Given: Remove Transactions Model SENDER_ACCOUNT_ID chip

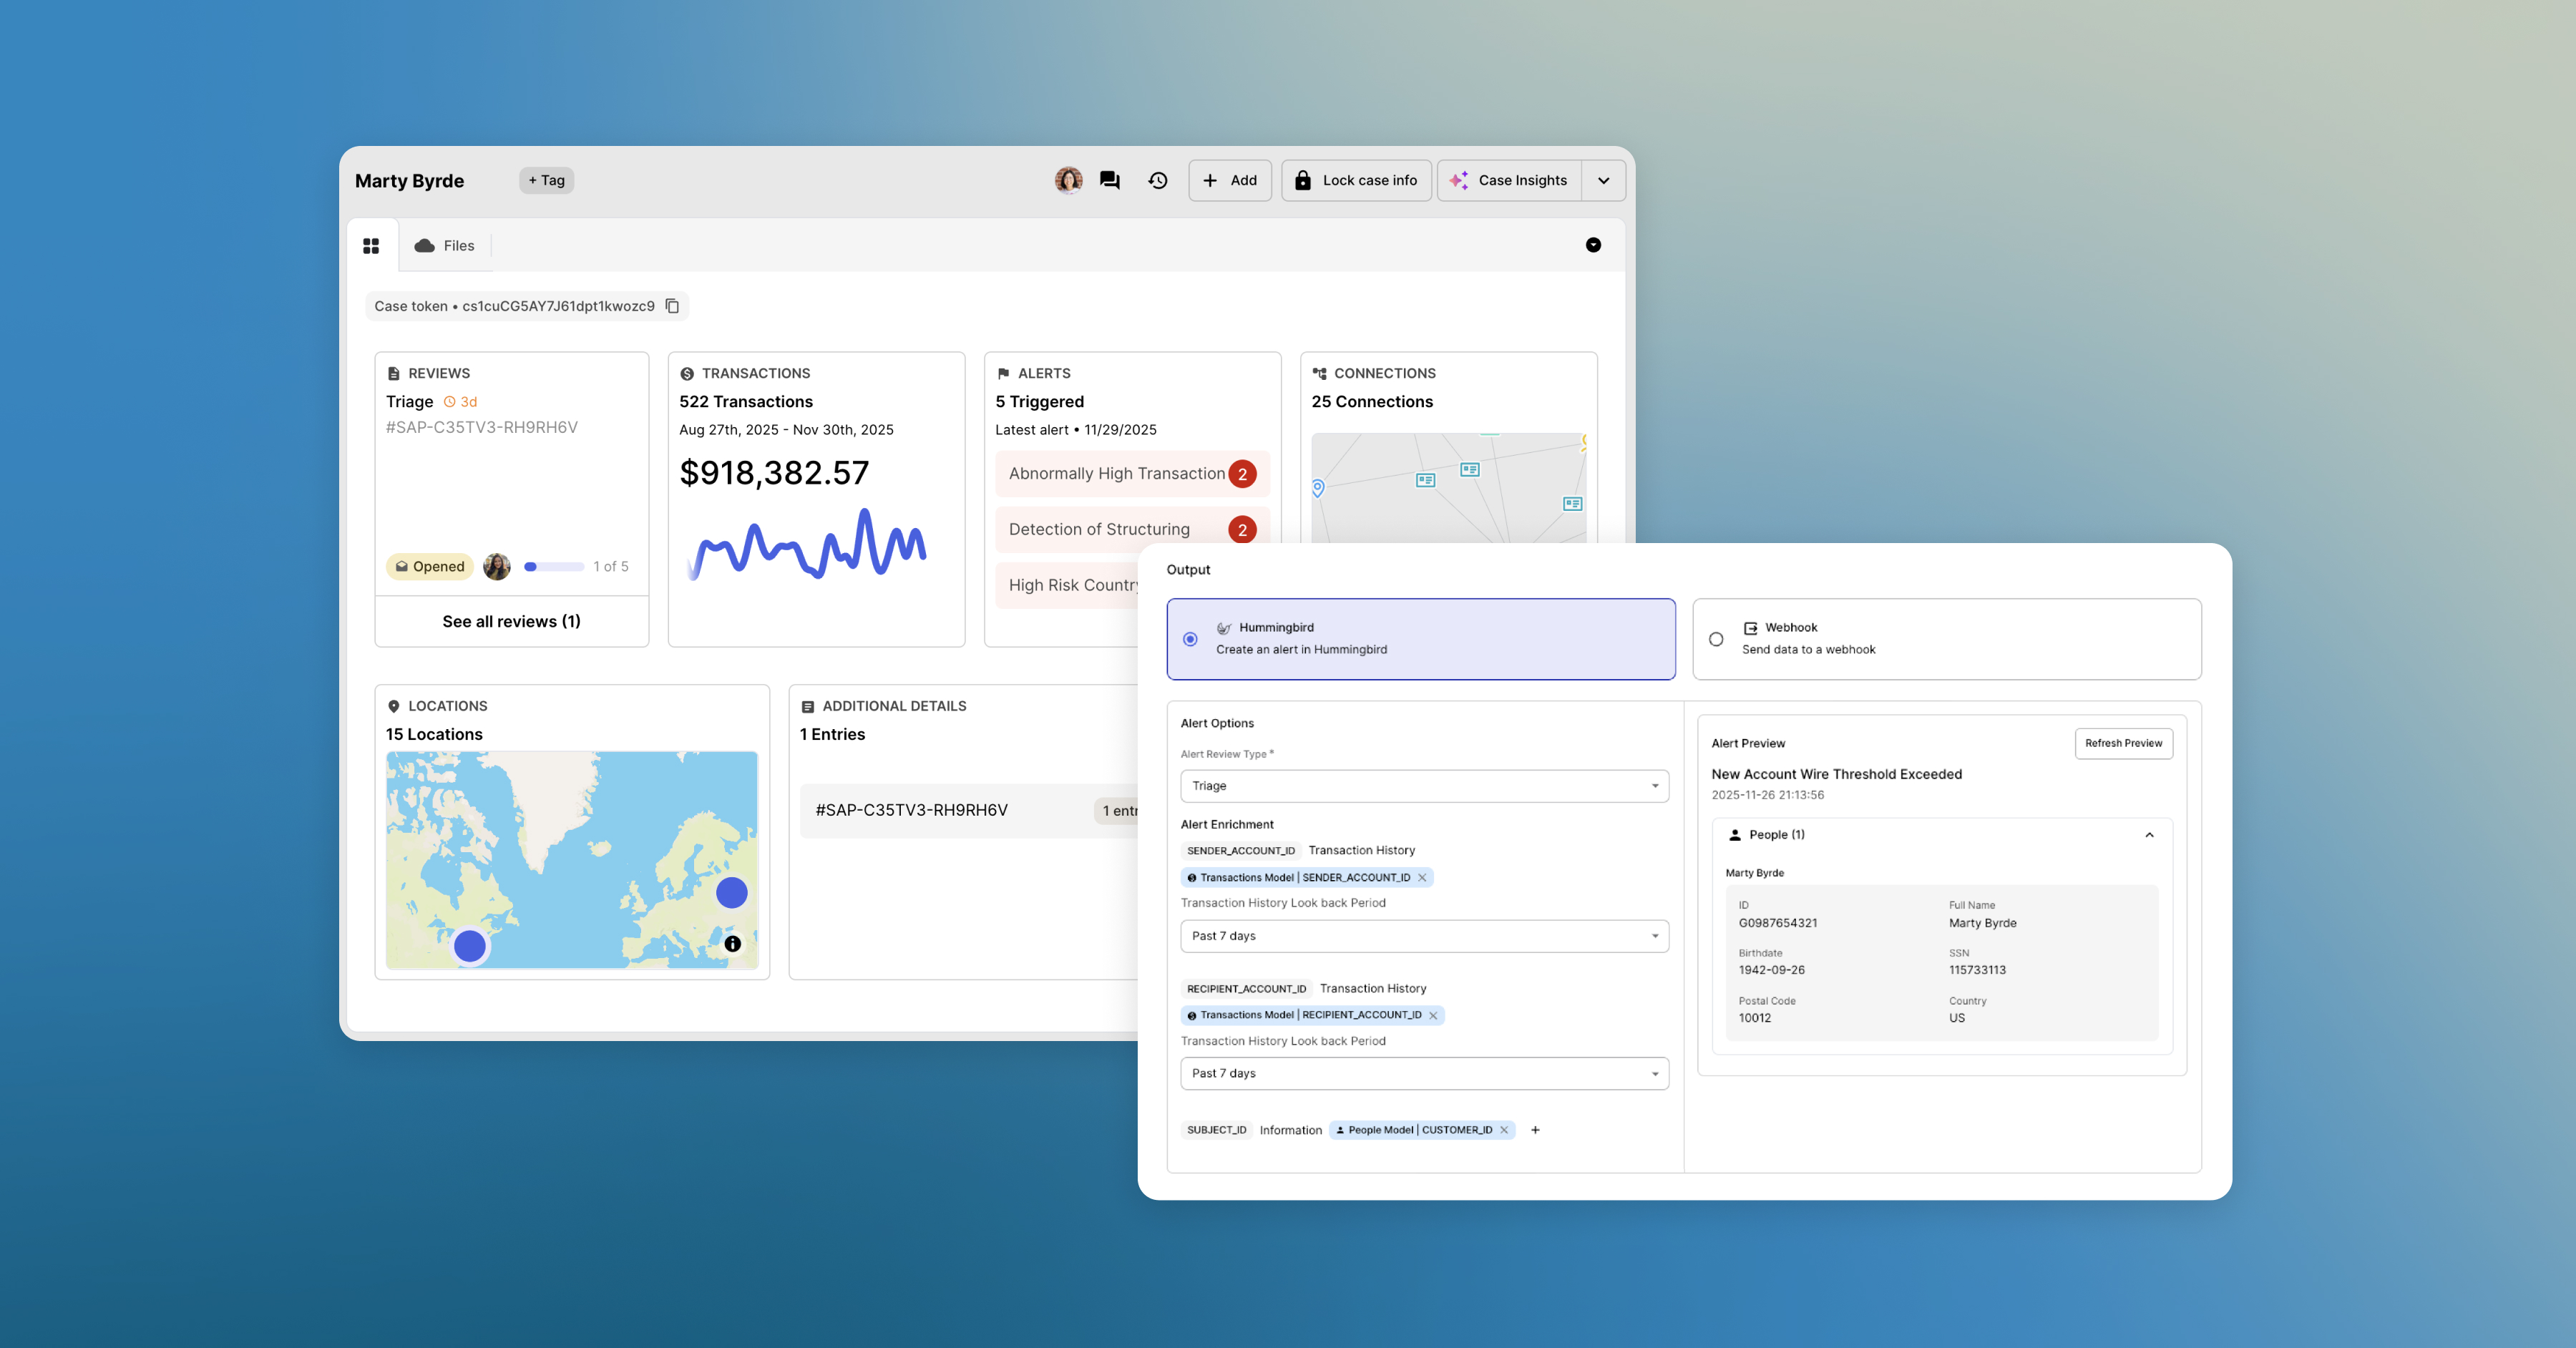Looking at the screenshot, I should click(x=1422, y=877).
